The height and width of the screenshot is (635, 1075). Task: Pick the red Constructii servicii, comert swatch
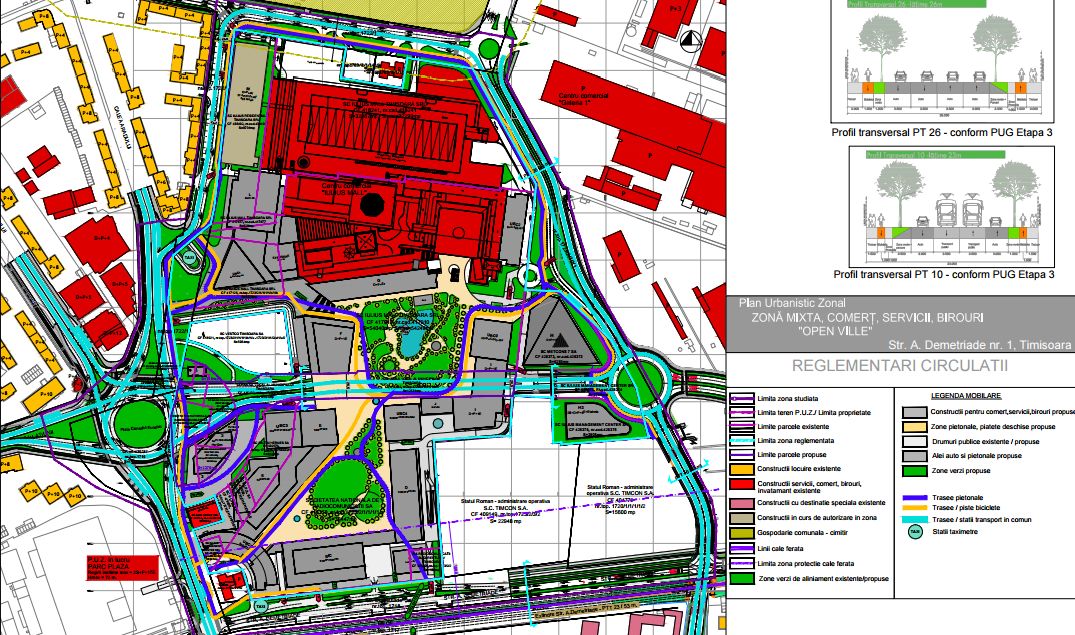[x=741, y=486]
